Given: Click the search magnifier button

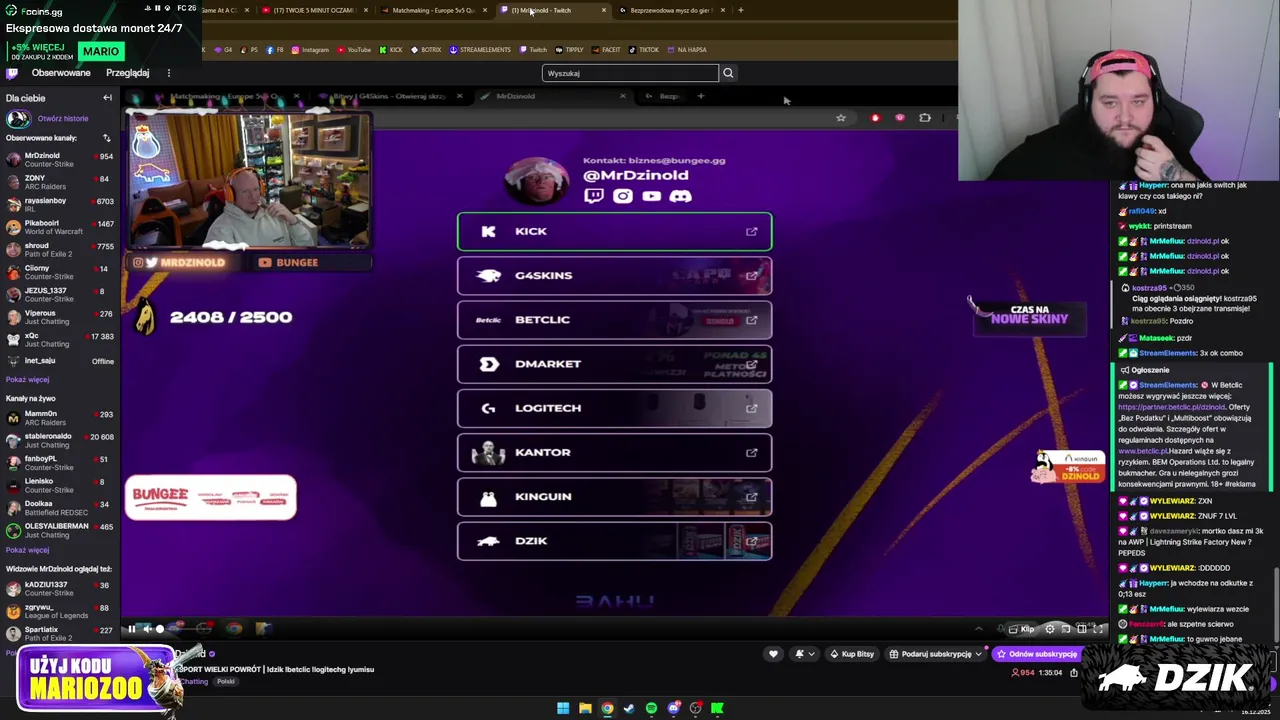Looking at the screenshot, I should tap(728, 73).
